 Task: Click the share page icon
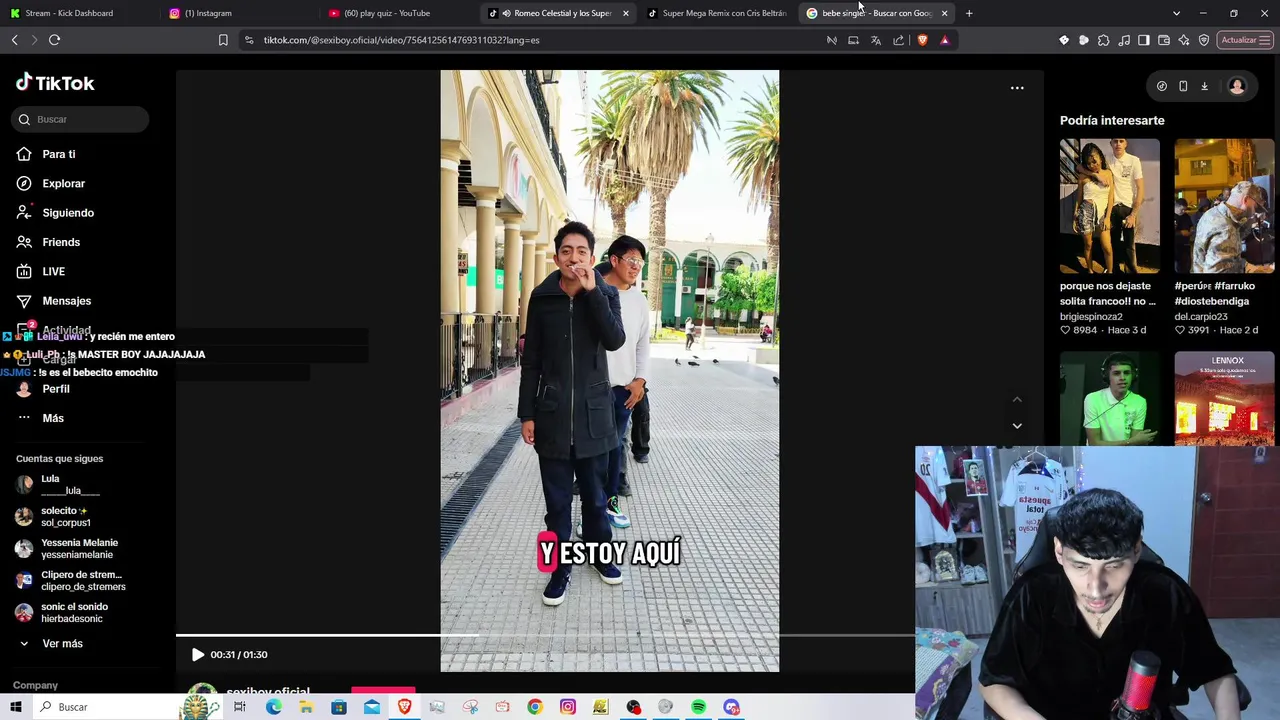(898, 40)
